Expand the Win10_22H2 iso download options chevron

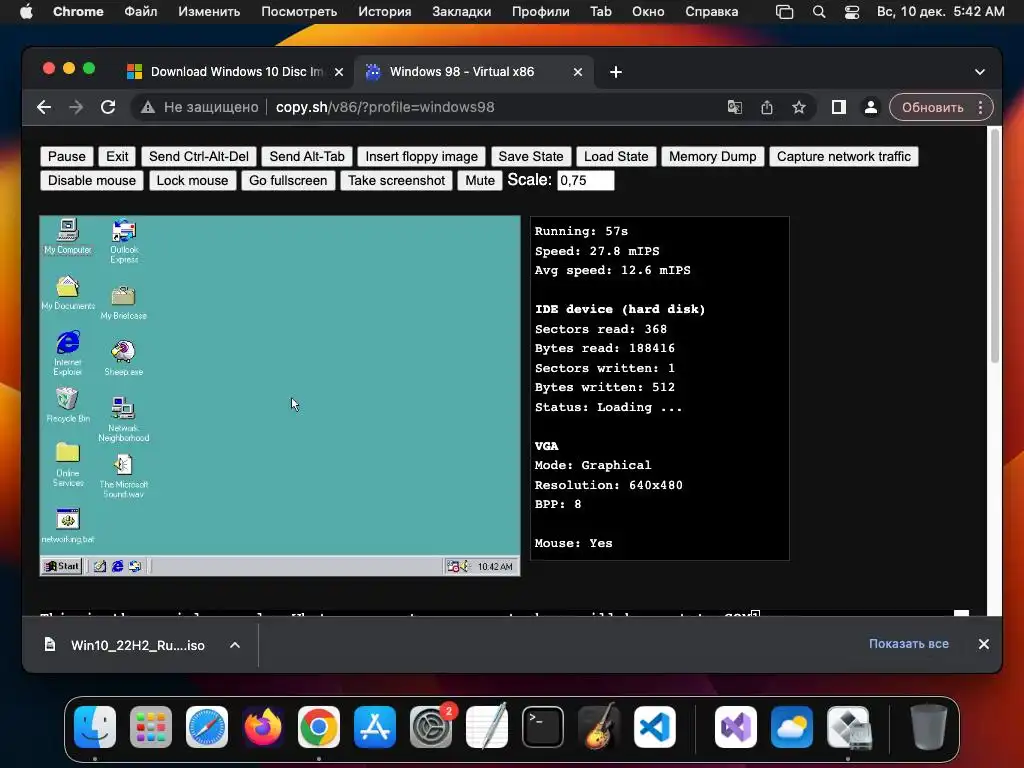235,645
